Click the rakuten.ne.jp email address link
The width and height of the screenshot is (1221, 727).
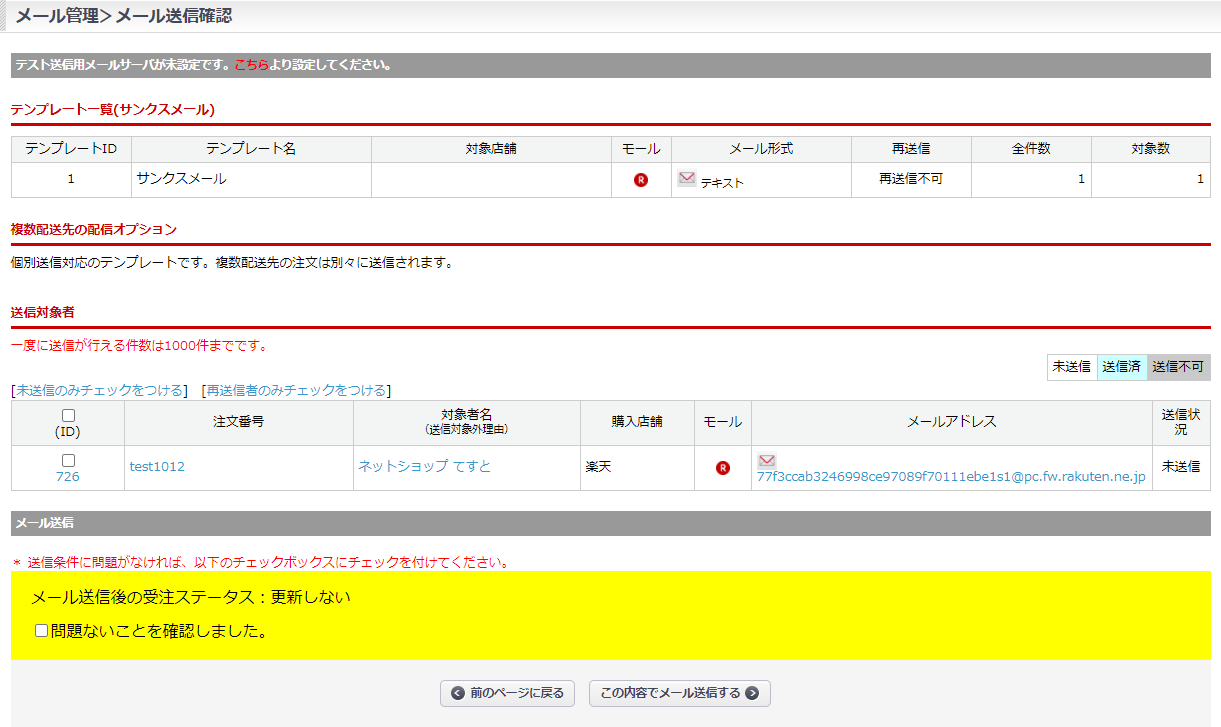(x=951, y=477)
